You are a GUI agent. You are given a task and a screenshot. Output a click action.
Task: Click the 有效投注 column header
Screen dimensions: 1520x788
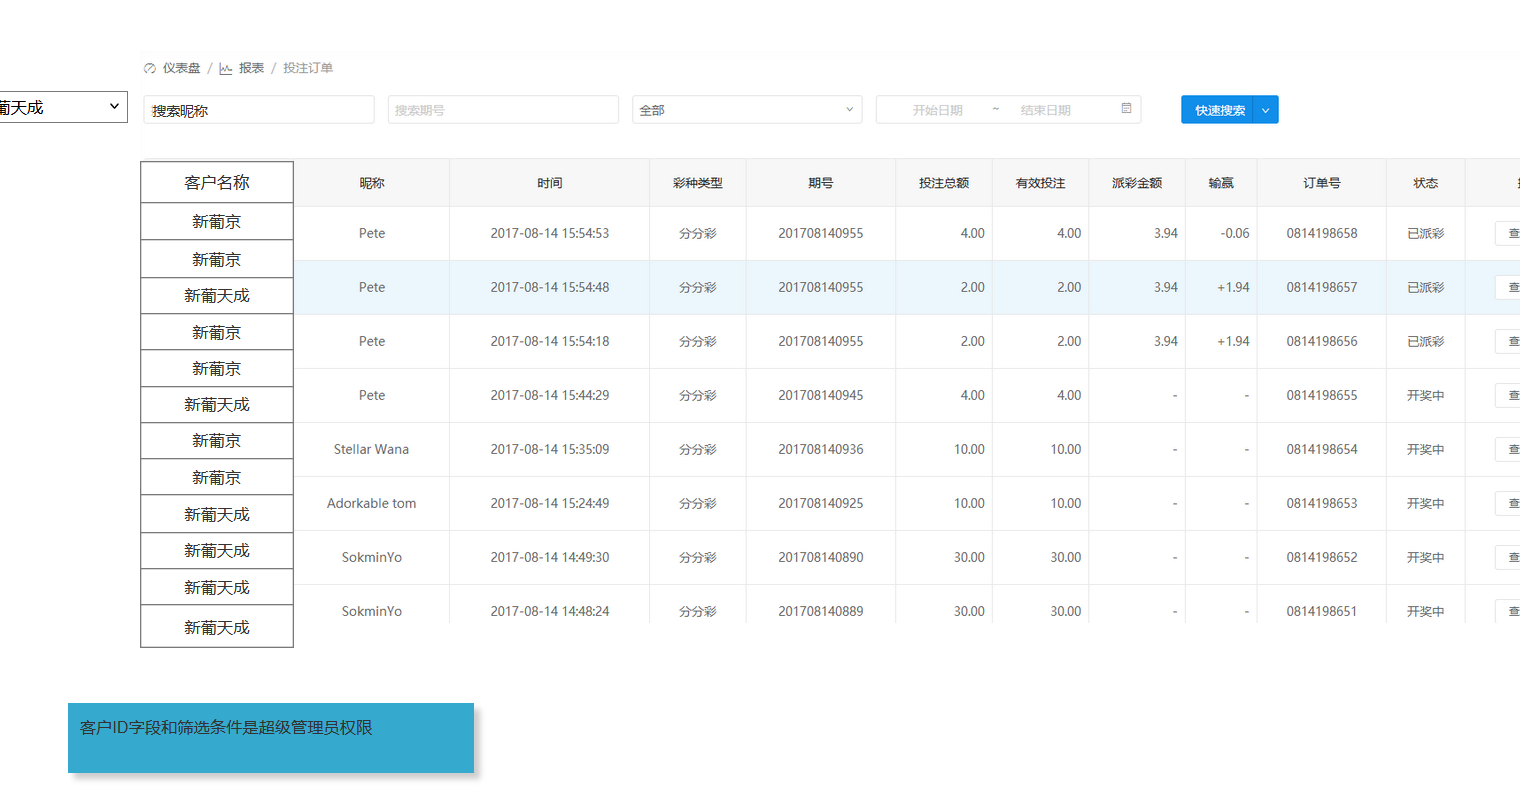(1041, 183)
